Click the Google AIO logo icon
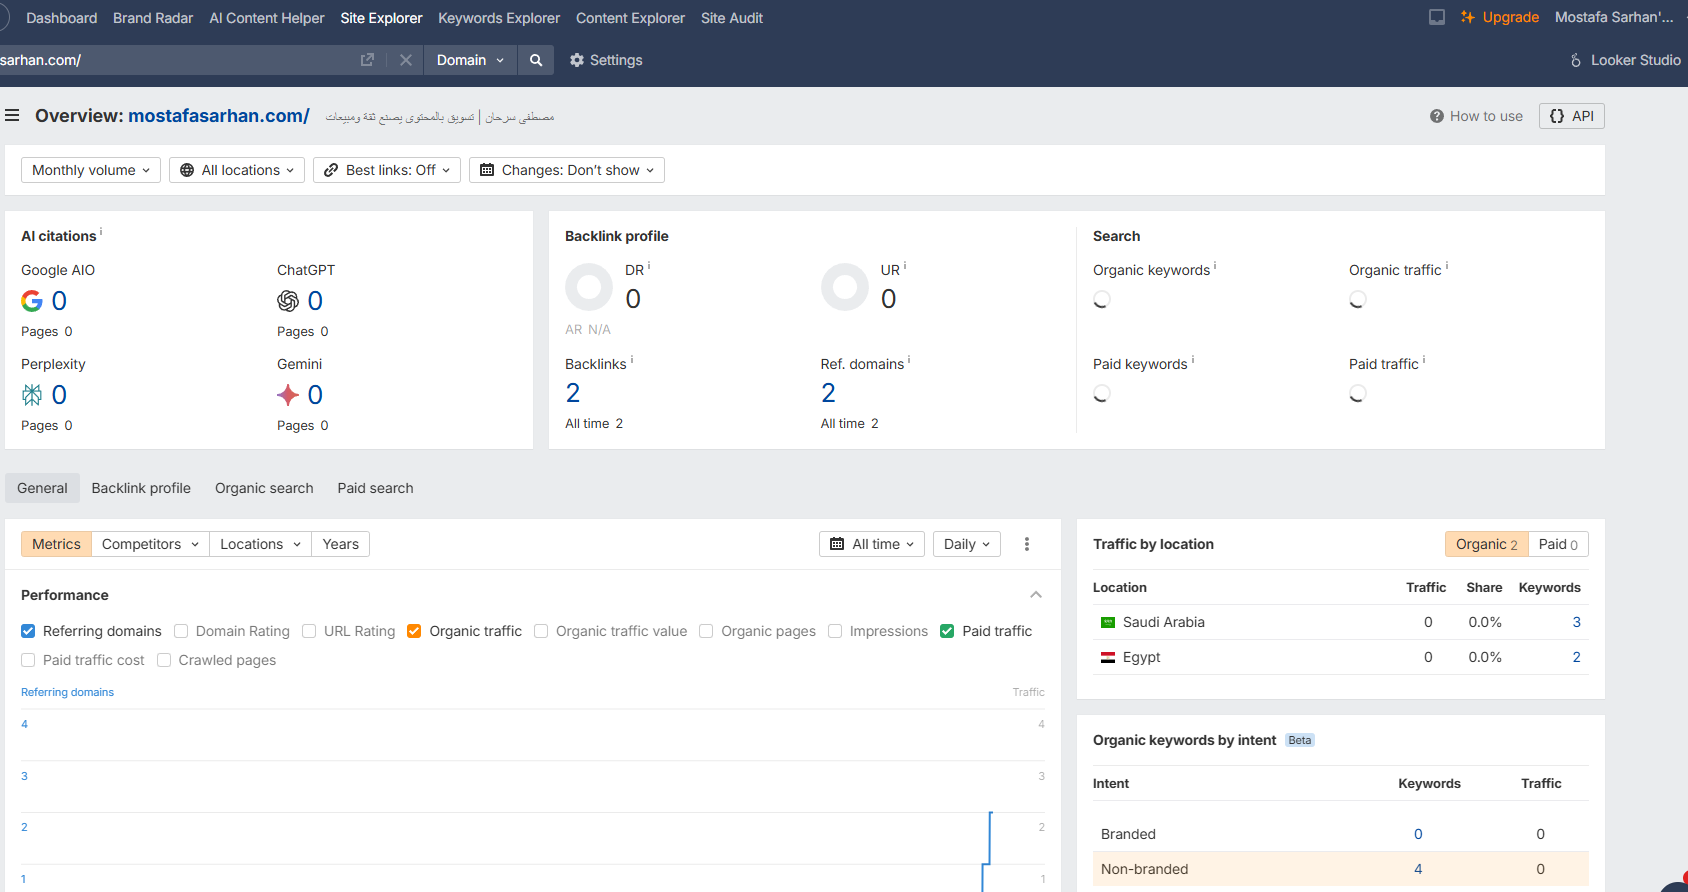 click(32, 301)
